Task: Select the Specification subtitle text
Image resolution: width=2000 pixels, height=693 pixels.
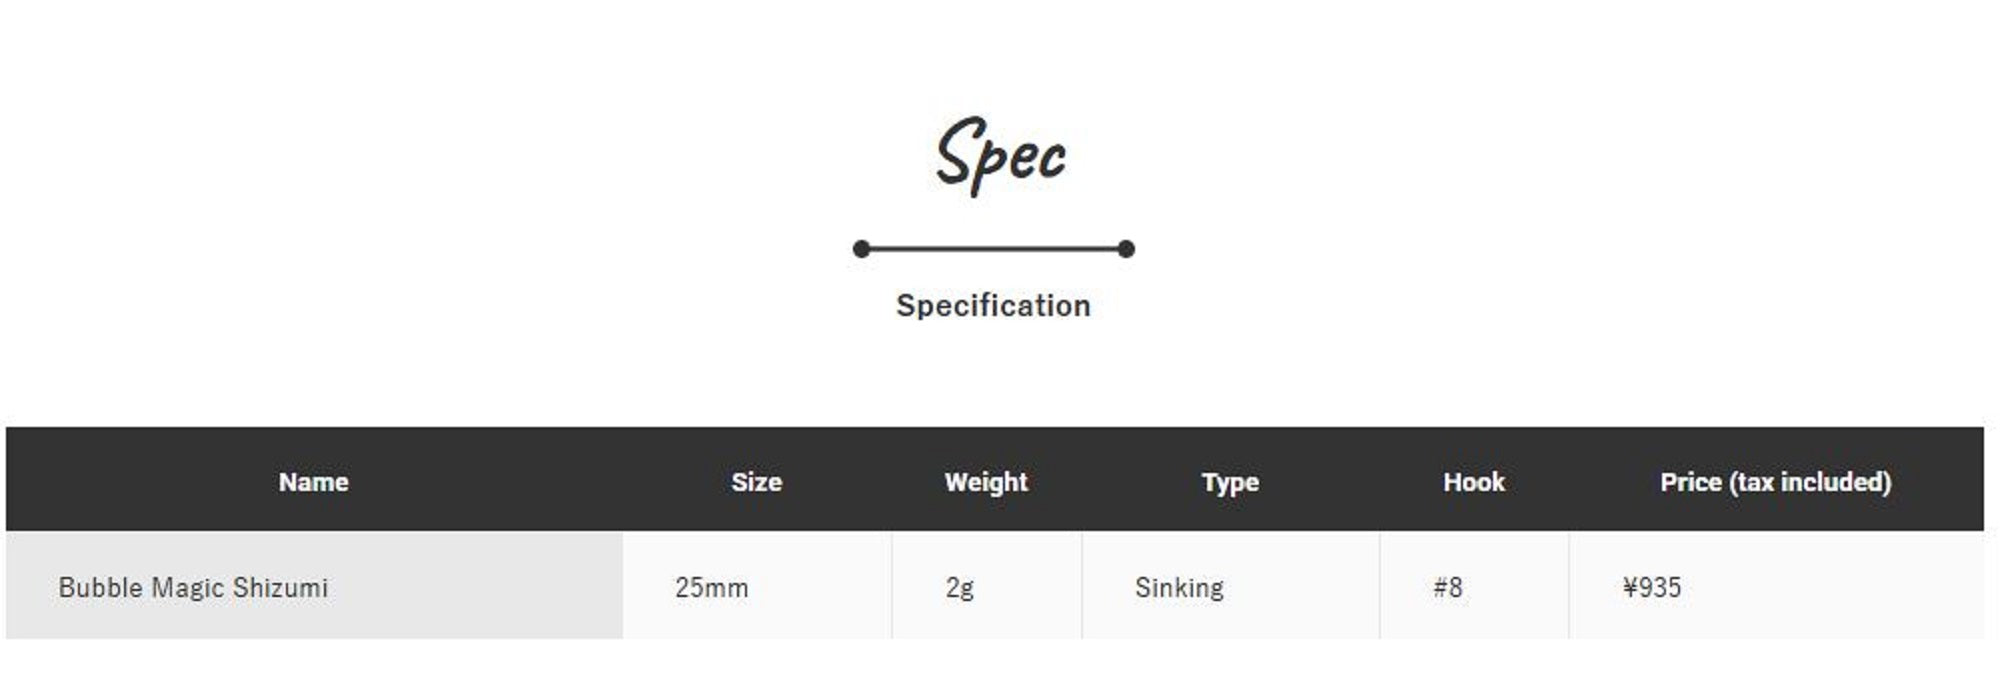Action: click(x=993, y=305)
